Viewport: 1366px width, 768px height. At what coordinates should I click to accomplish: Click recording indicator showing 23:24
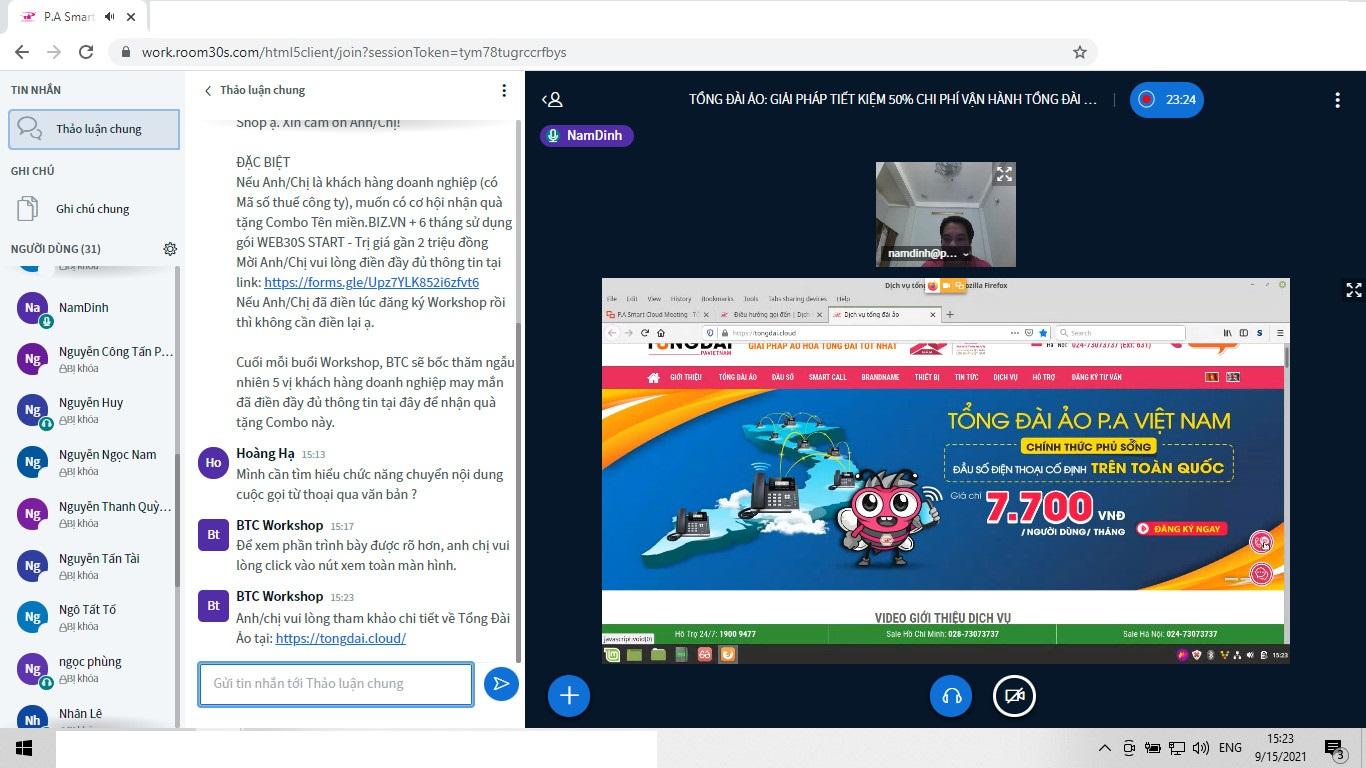point(1167,99)
